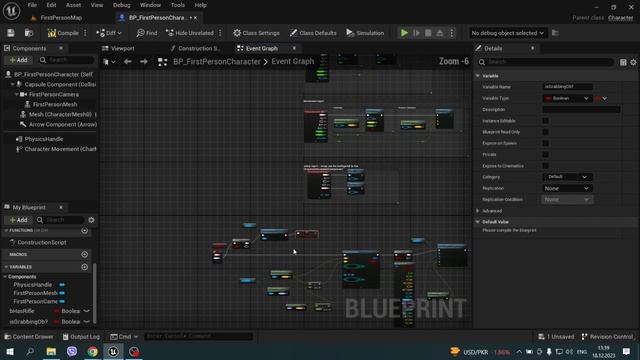This screenshot has height=360, width=640.
Task: Compile the blueprint
Action: tap(63, 33)
